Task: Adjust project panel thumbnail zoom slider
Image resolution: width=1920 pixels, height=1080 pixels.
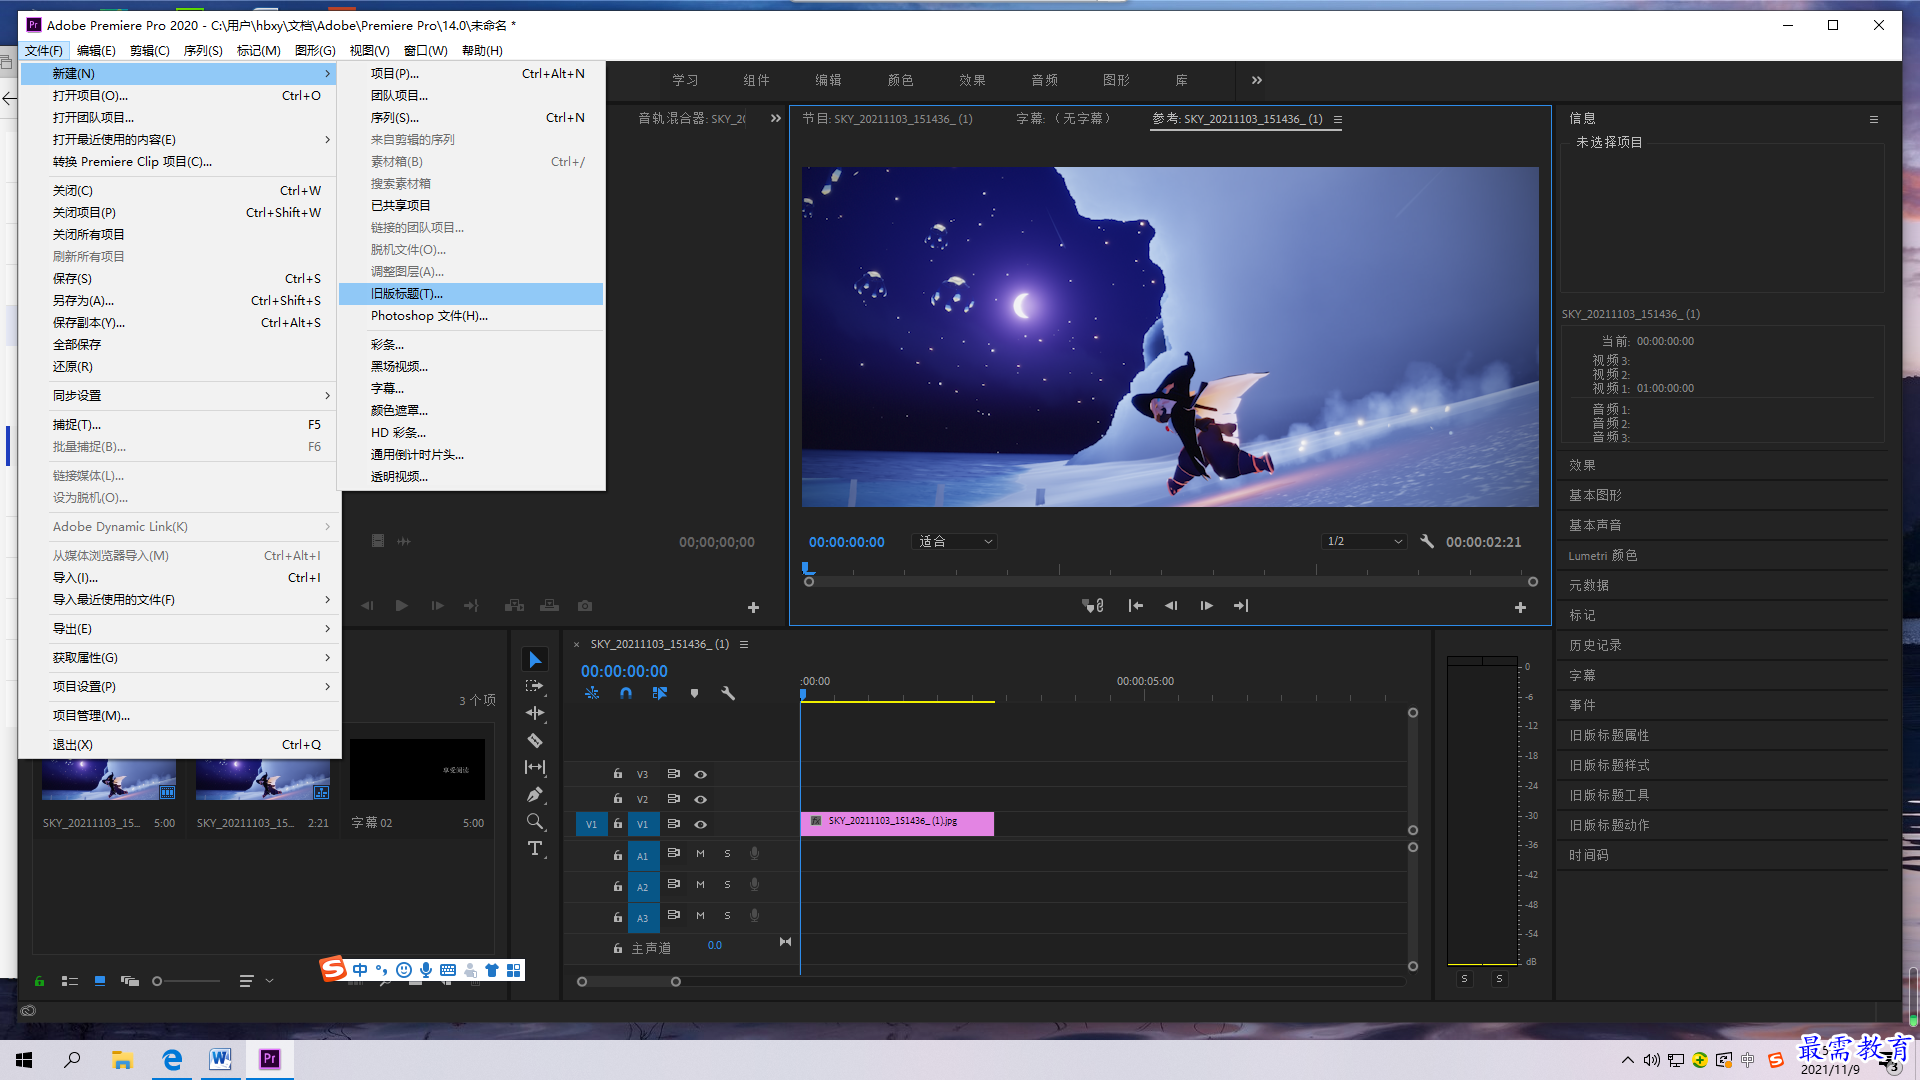Action: (x=157, y=981)
